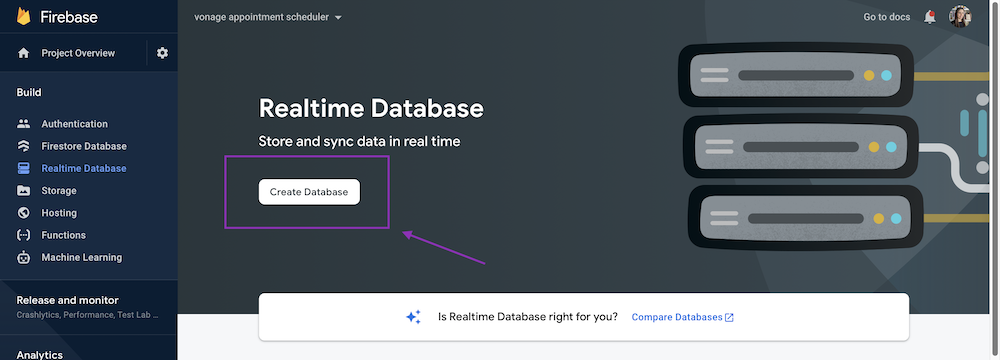Click 'Is Realtime Database right for you?' text
1000x360 pixels.
pos(527,317)
